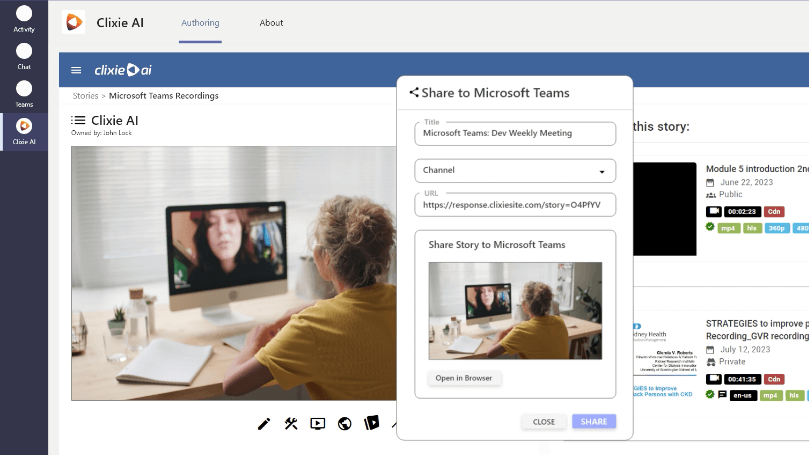This screenshot has height=455, width=809.
Task: Click the calendar icon beside June 22, 2023
Action: tap(710, 183)
